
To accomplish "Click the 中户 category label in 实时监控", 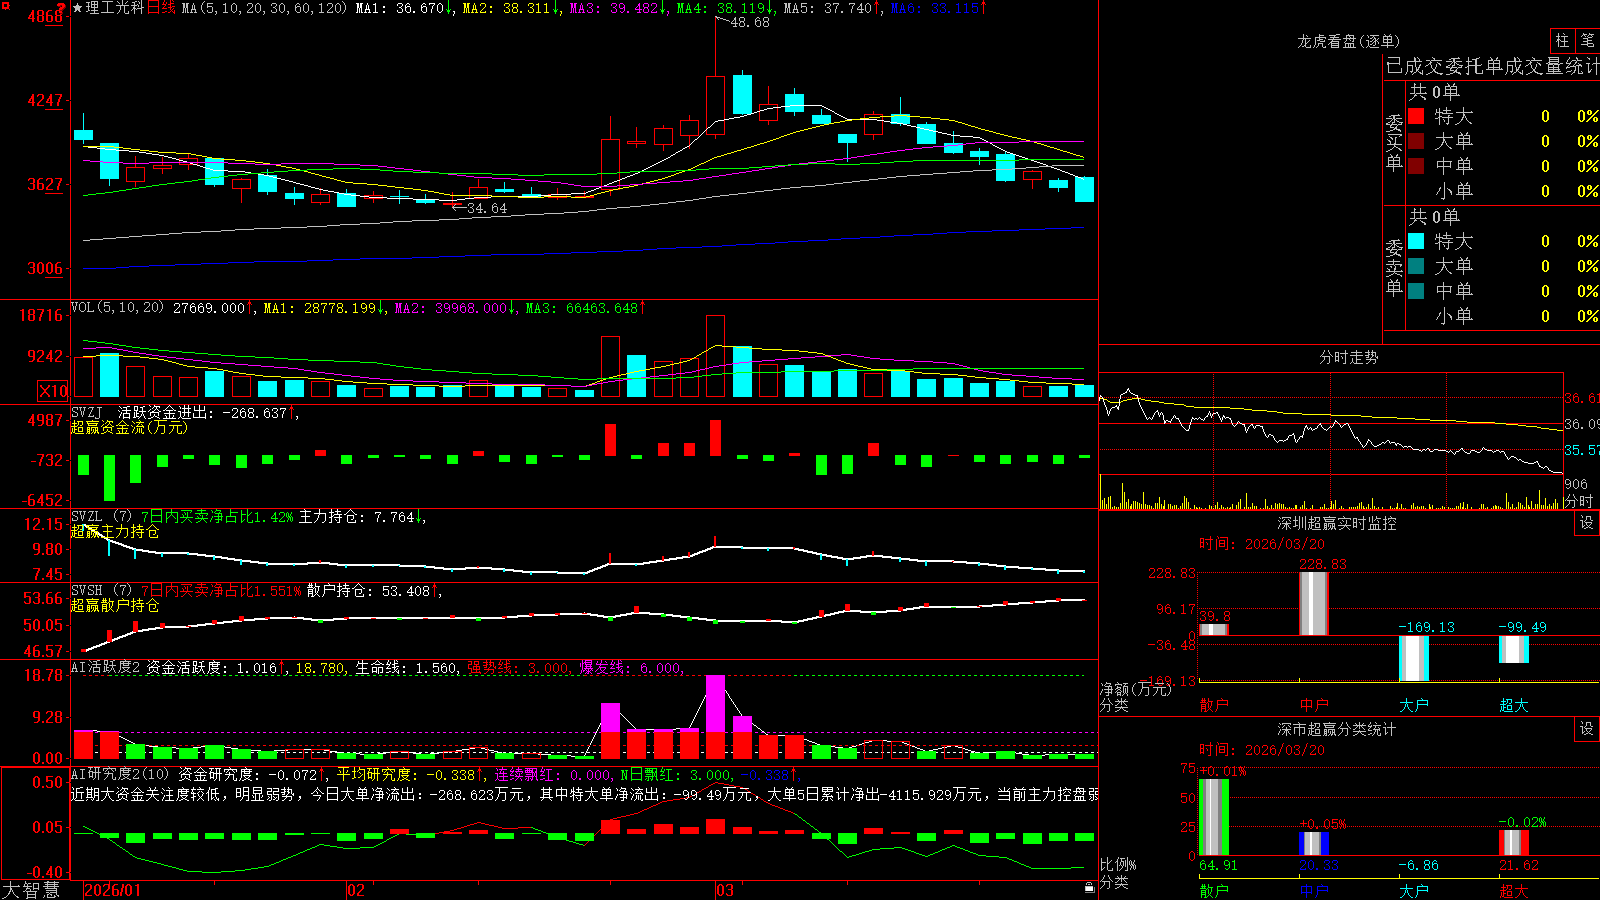I will (x=1314, y=705).
